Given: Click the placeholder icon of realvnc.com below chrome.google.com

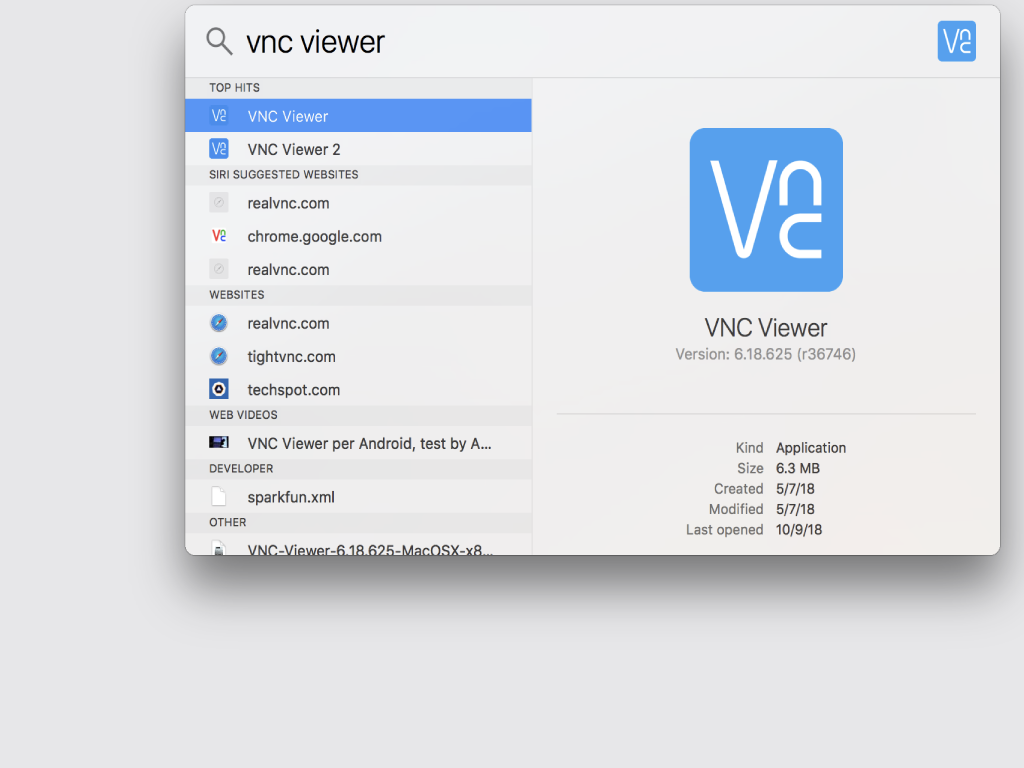Looking at the screenshot, I should 219,269.
